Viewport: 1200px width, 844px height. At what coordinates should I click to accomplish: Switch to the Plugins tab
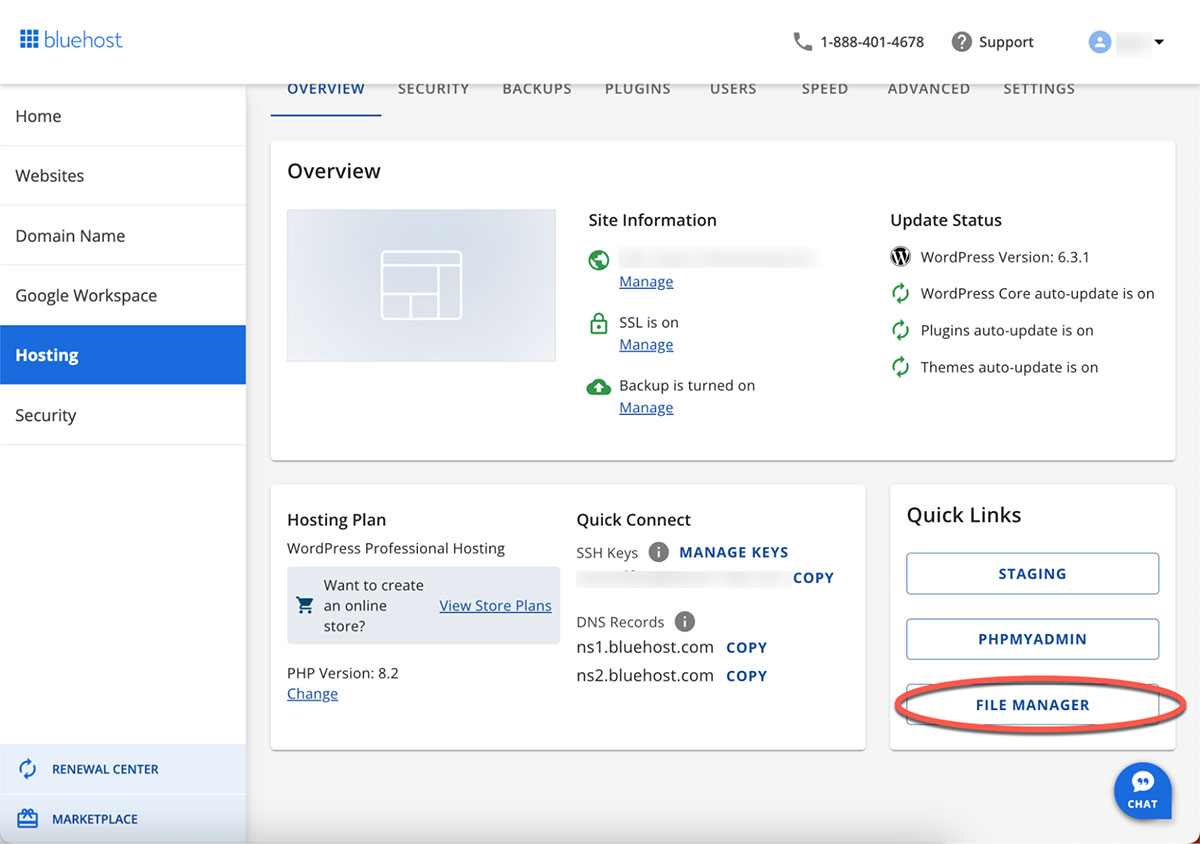(638, 89)
